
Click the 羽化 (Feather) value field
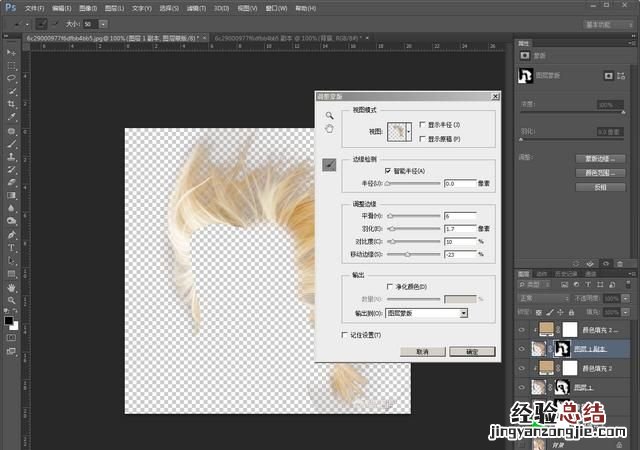pyautogui.click(x=460, y=229)
